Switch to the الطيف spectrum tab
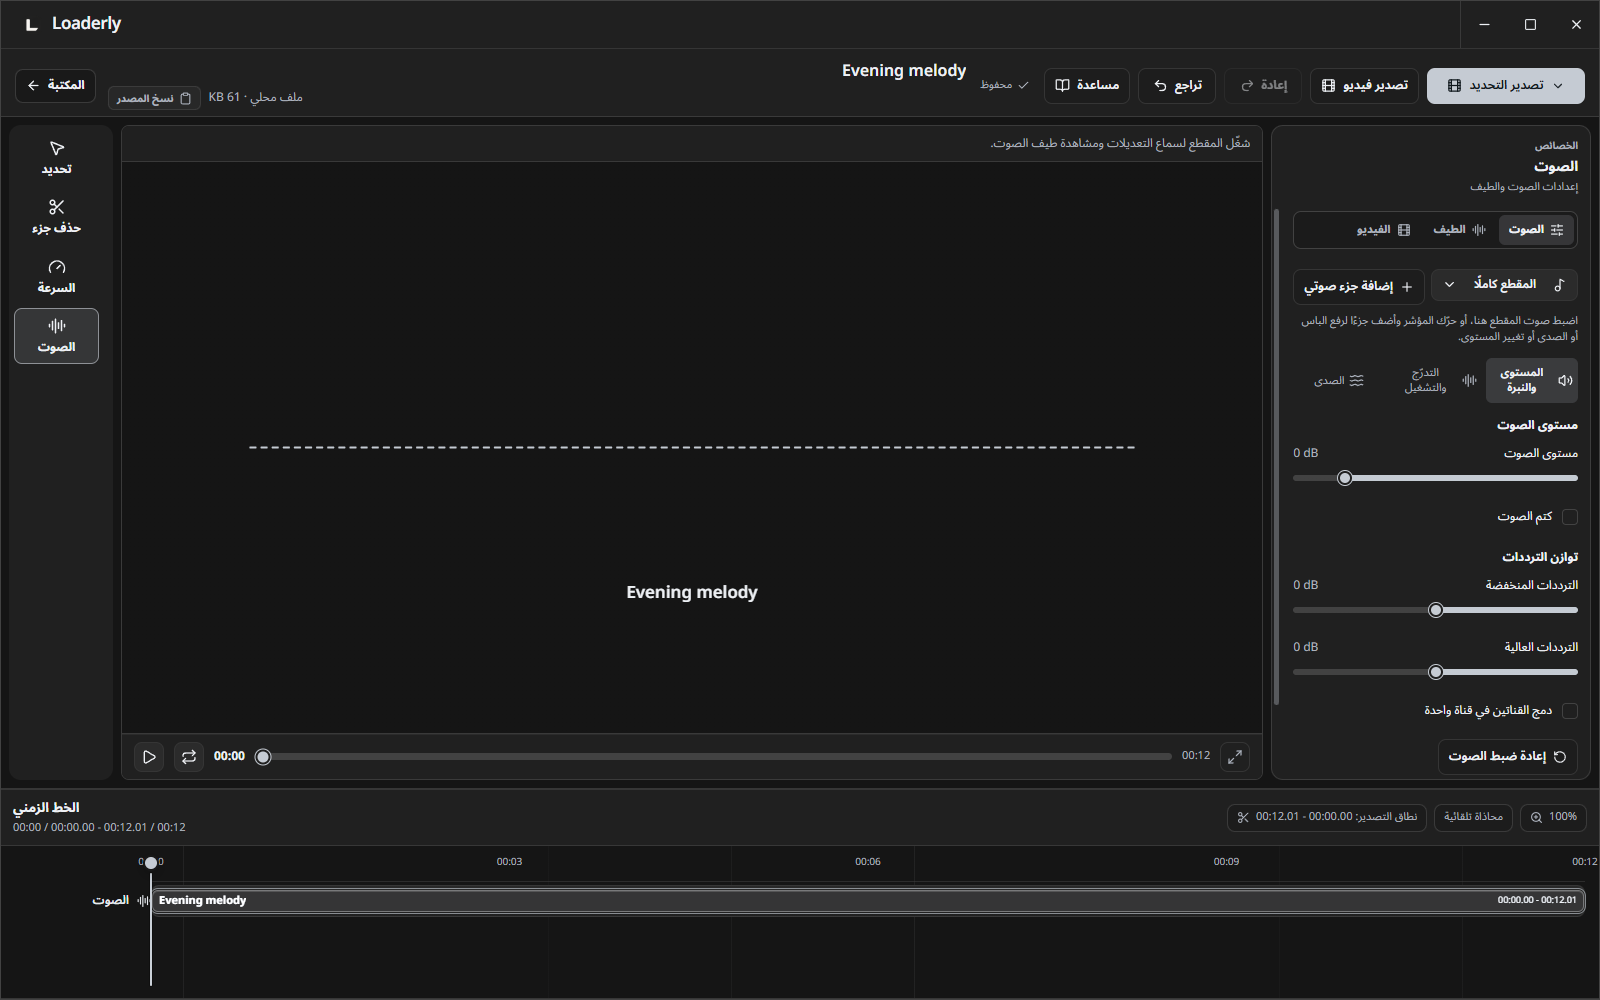 (x=1459, y=230)
